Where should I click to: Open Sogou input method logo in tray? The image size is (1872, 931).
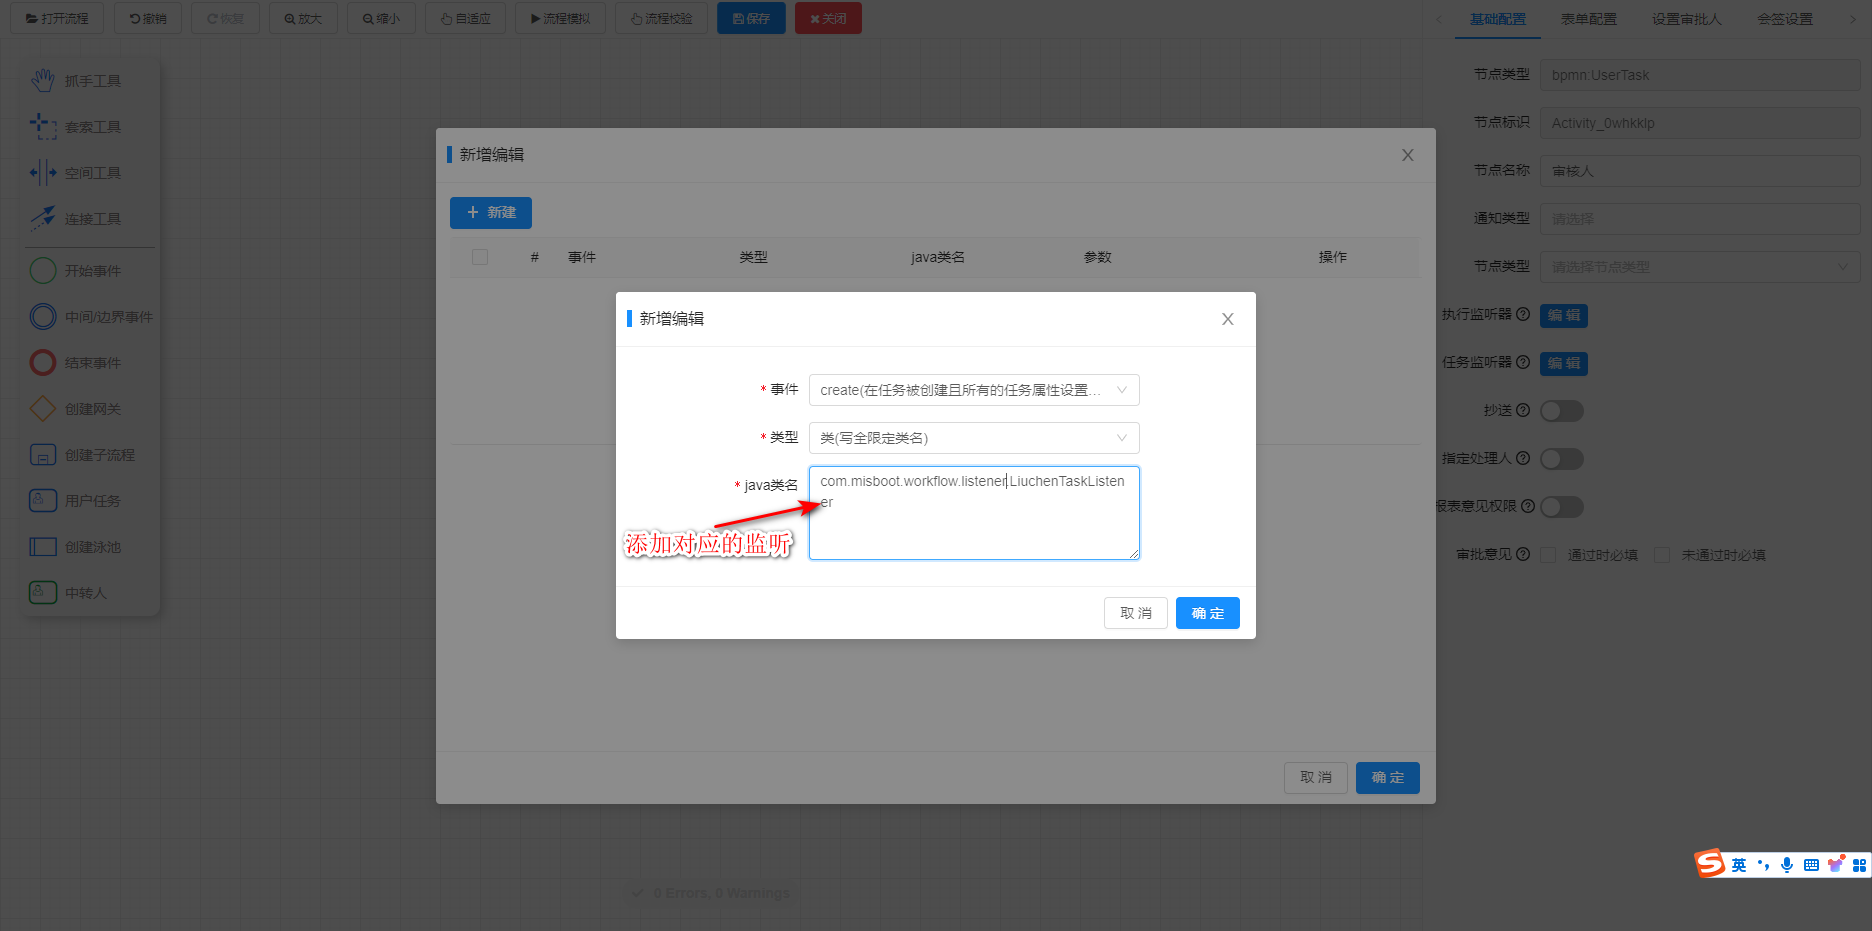[1710, 863]
